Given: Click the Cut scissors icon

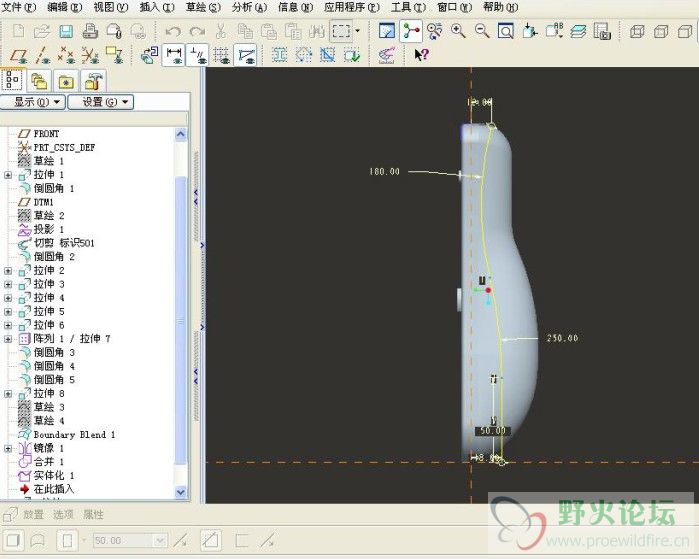Looking at the screenshot, I should pos(221,31).
